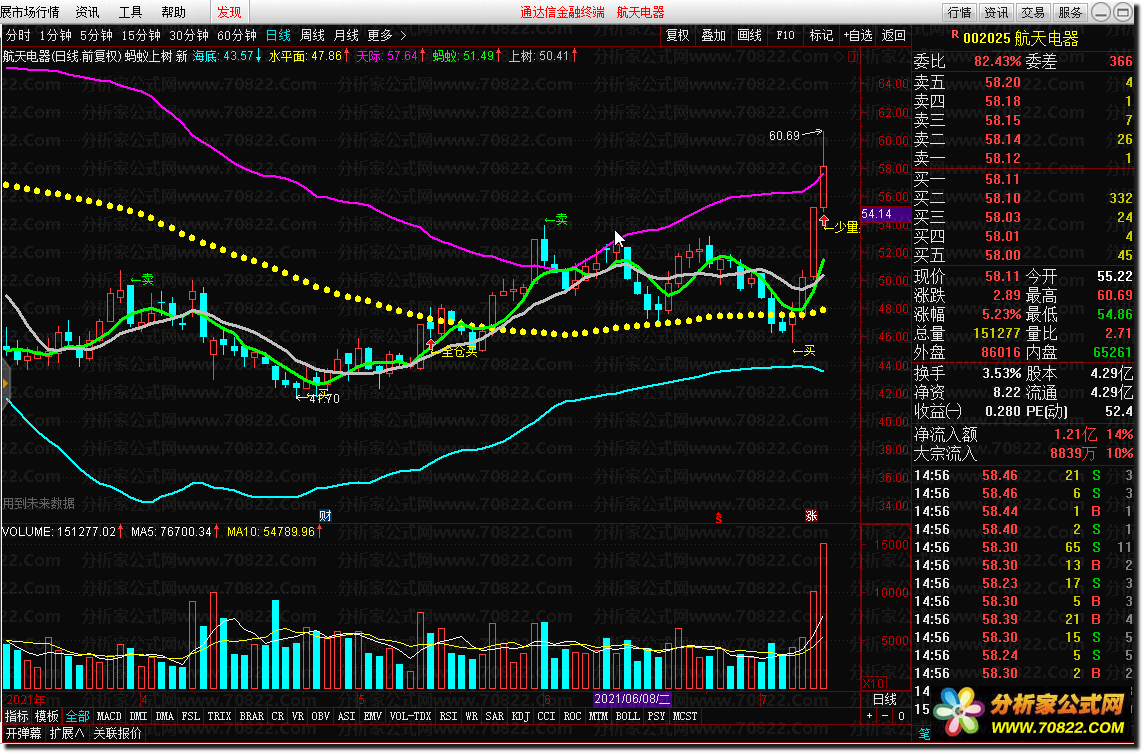The height and width of the screenshot is (753, 1144).
Task: Expand the 扩展 panel
Action: [x=67, y=733]
